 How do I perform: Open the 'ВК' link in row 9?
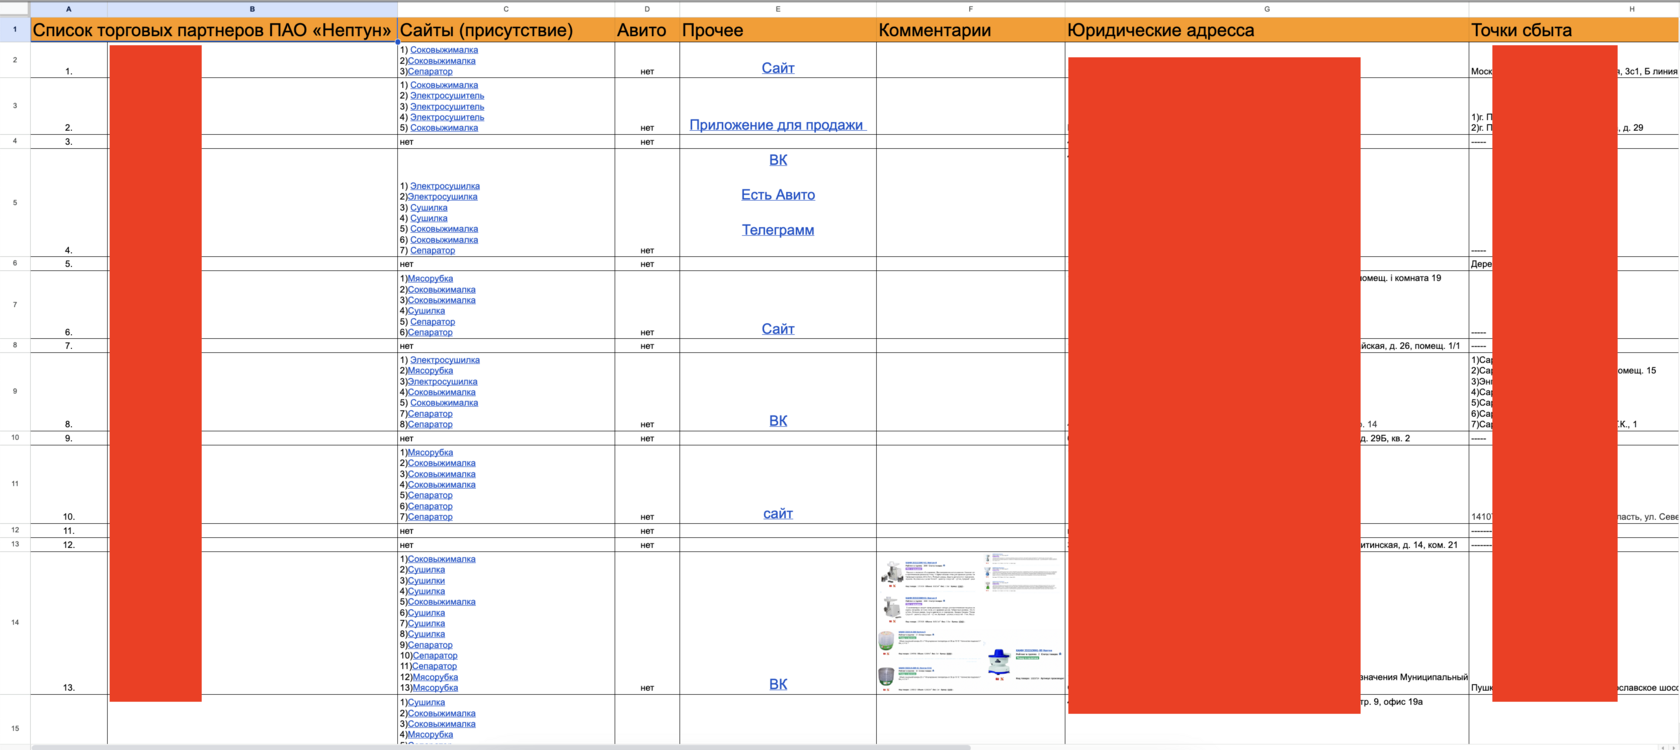(778, 421)
